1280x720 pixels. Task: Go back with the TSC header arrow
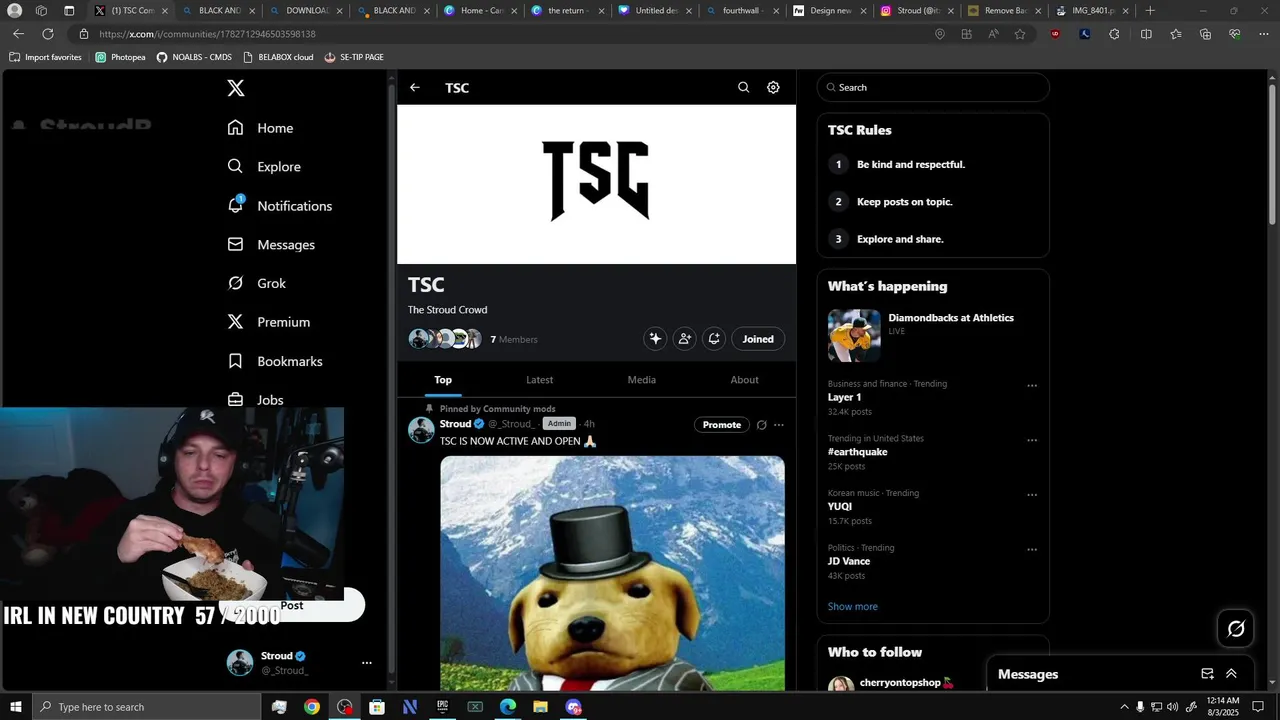click(415, 88)
